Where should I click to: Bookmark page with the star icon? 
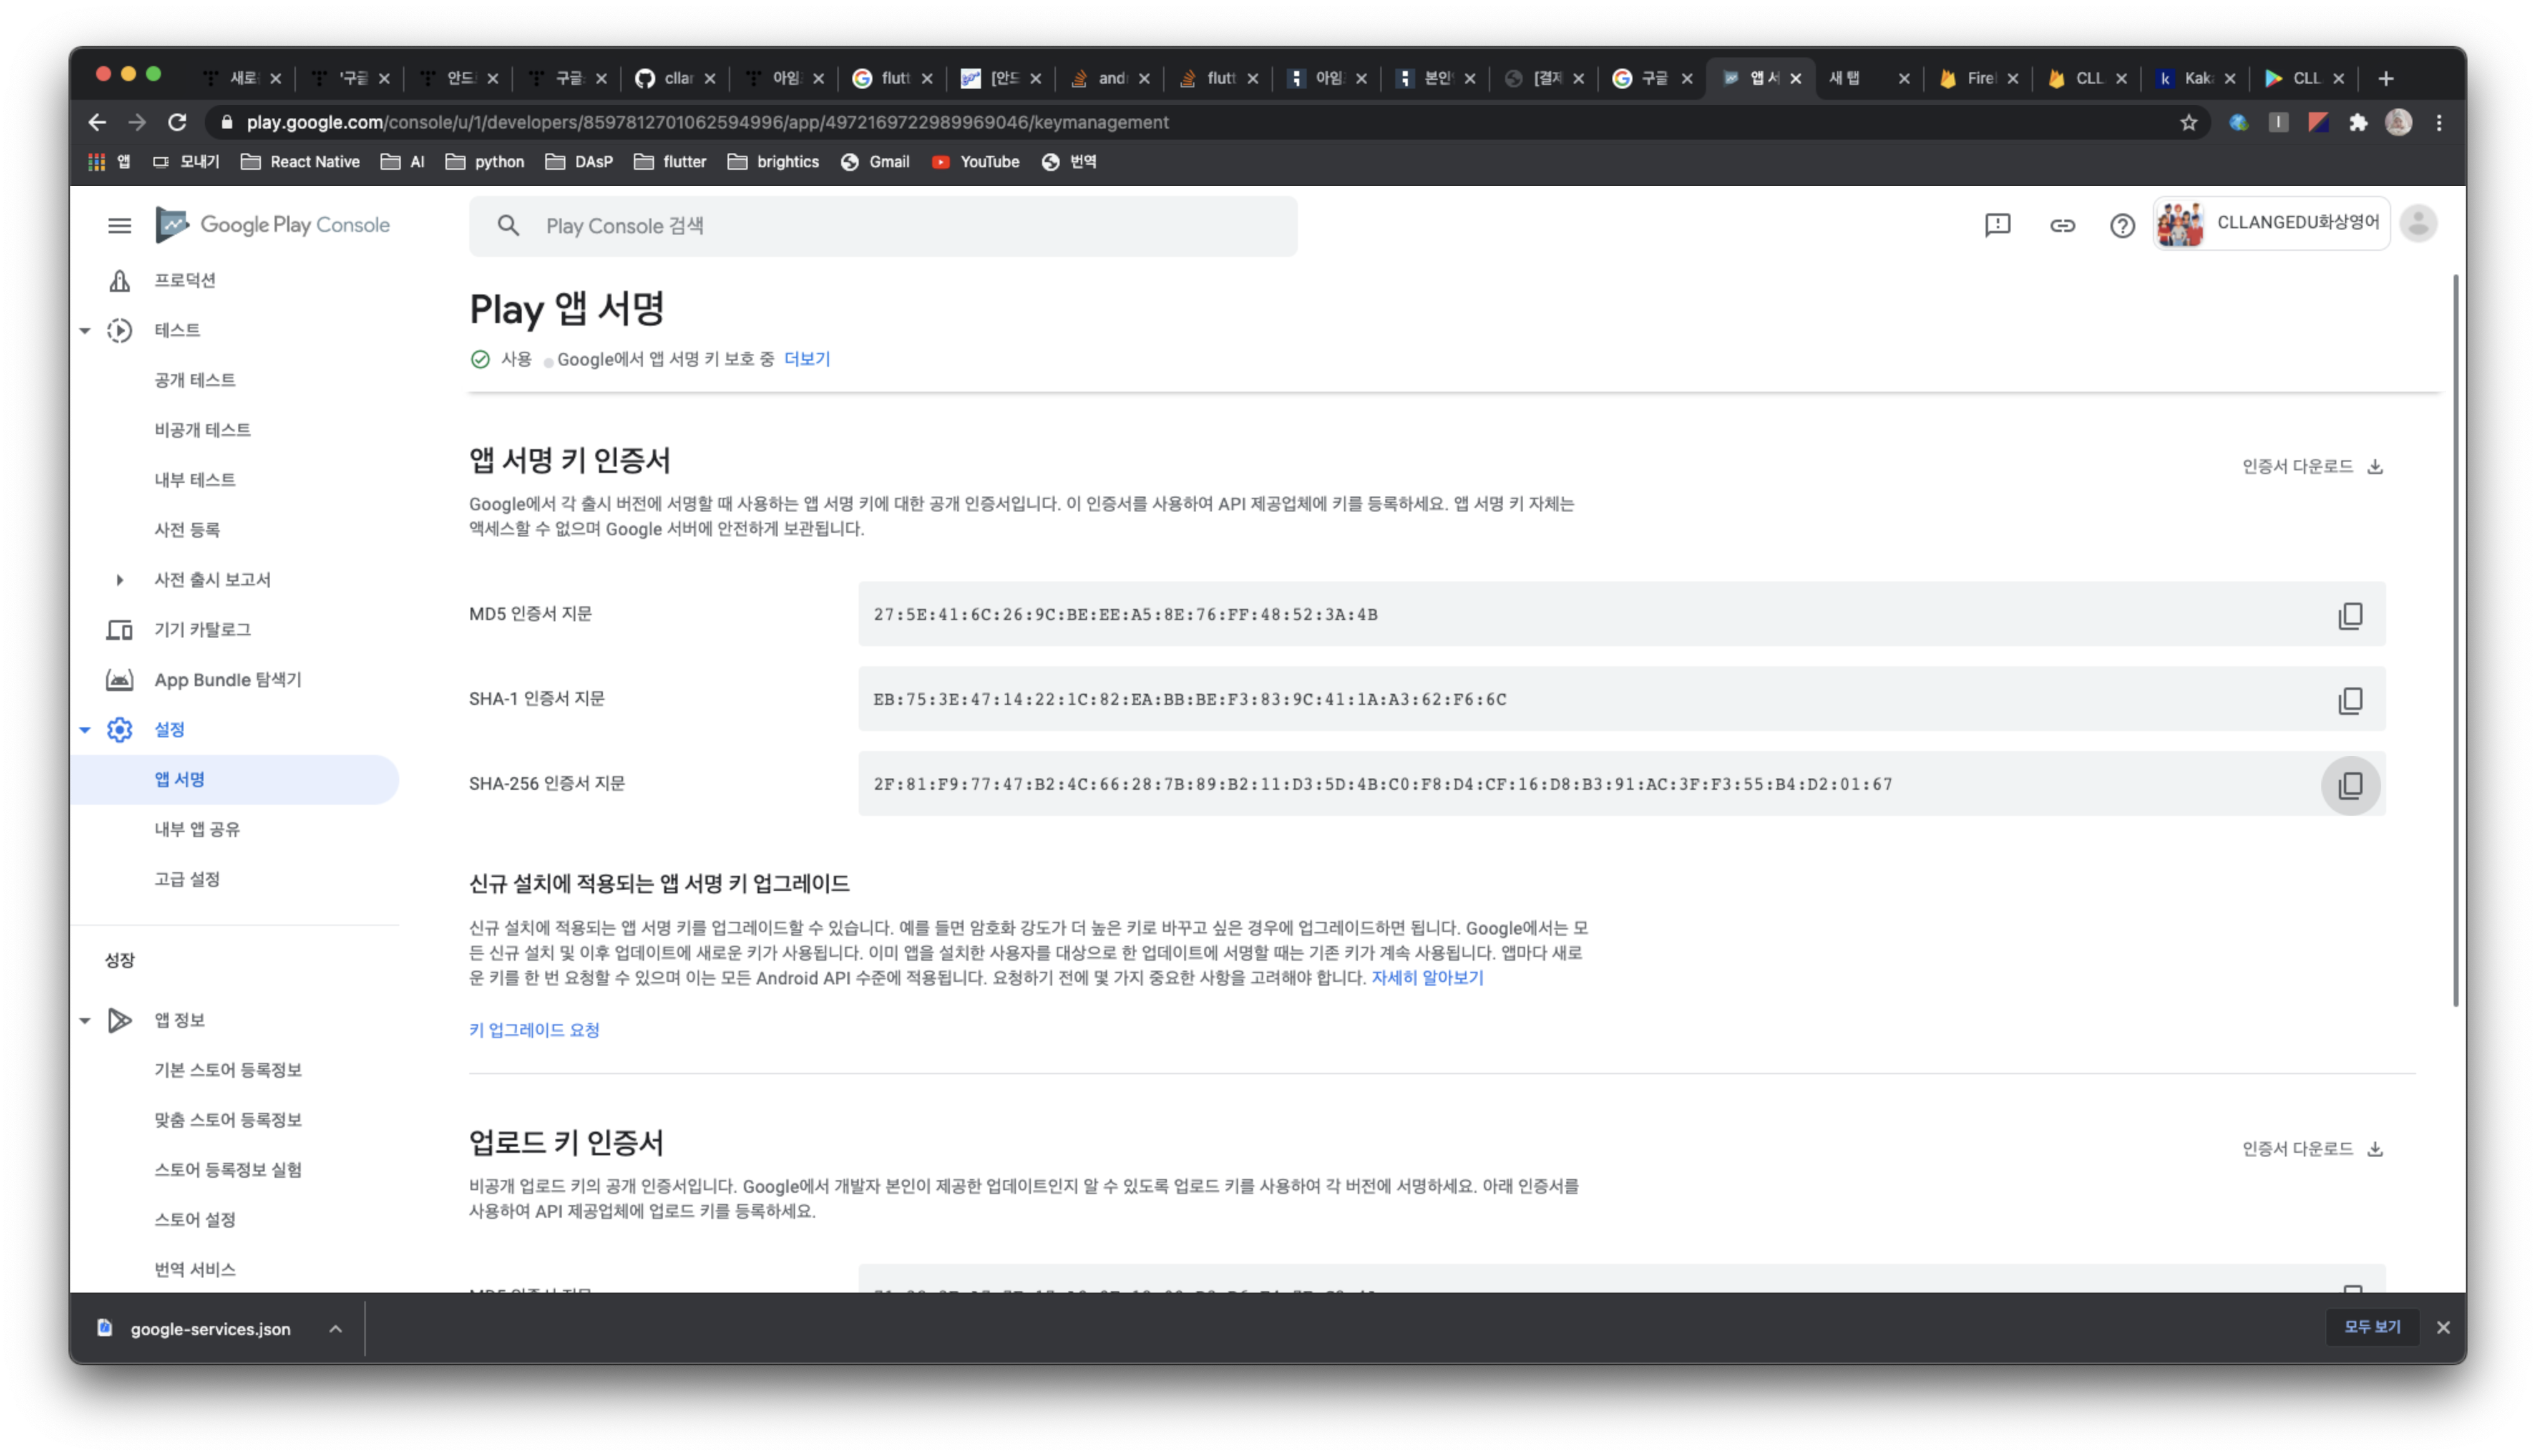[2189, 122]
